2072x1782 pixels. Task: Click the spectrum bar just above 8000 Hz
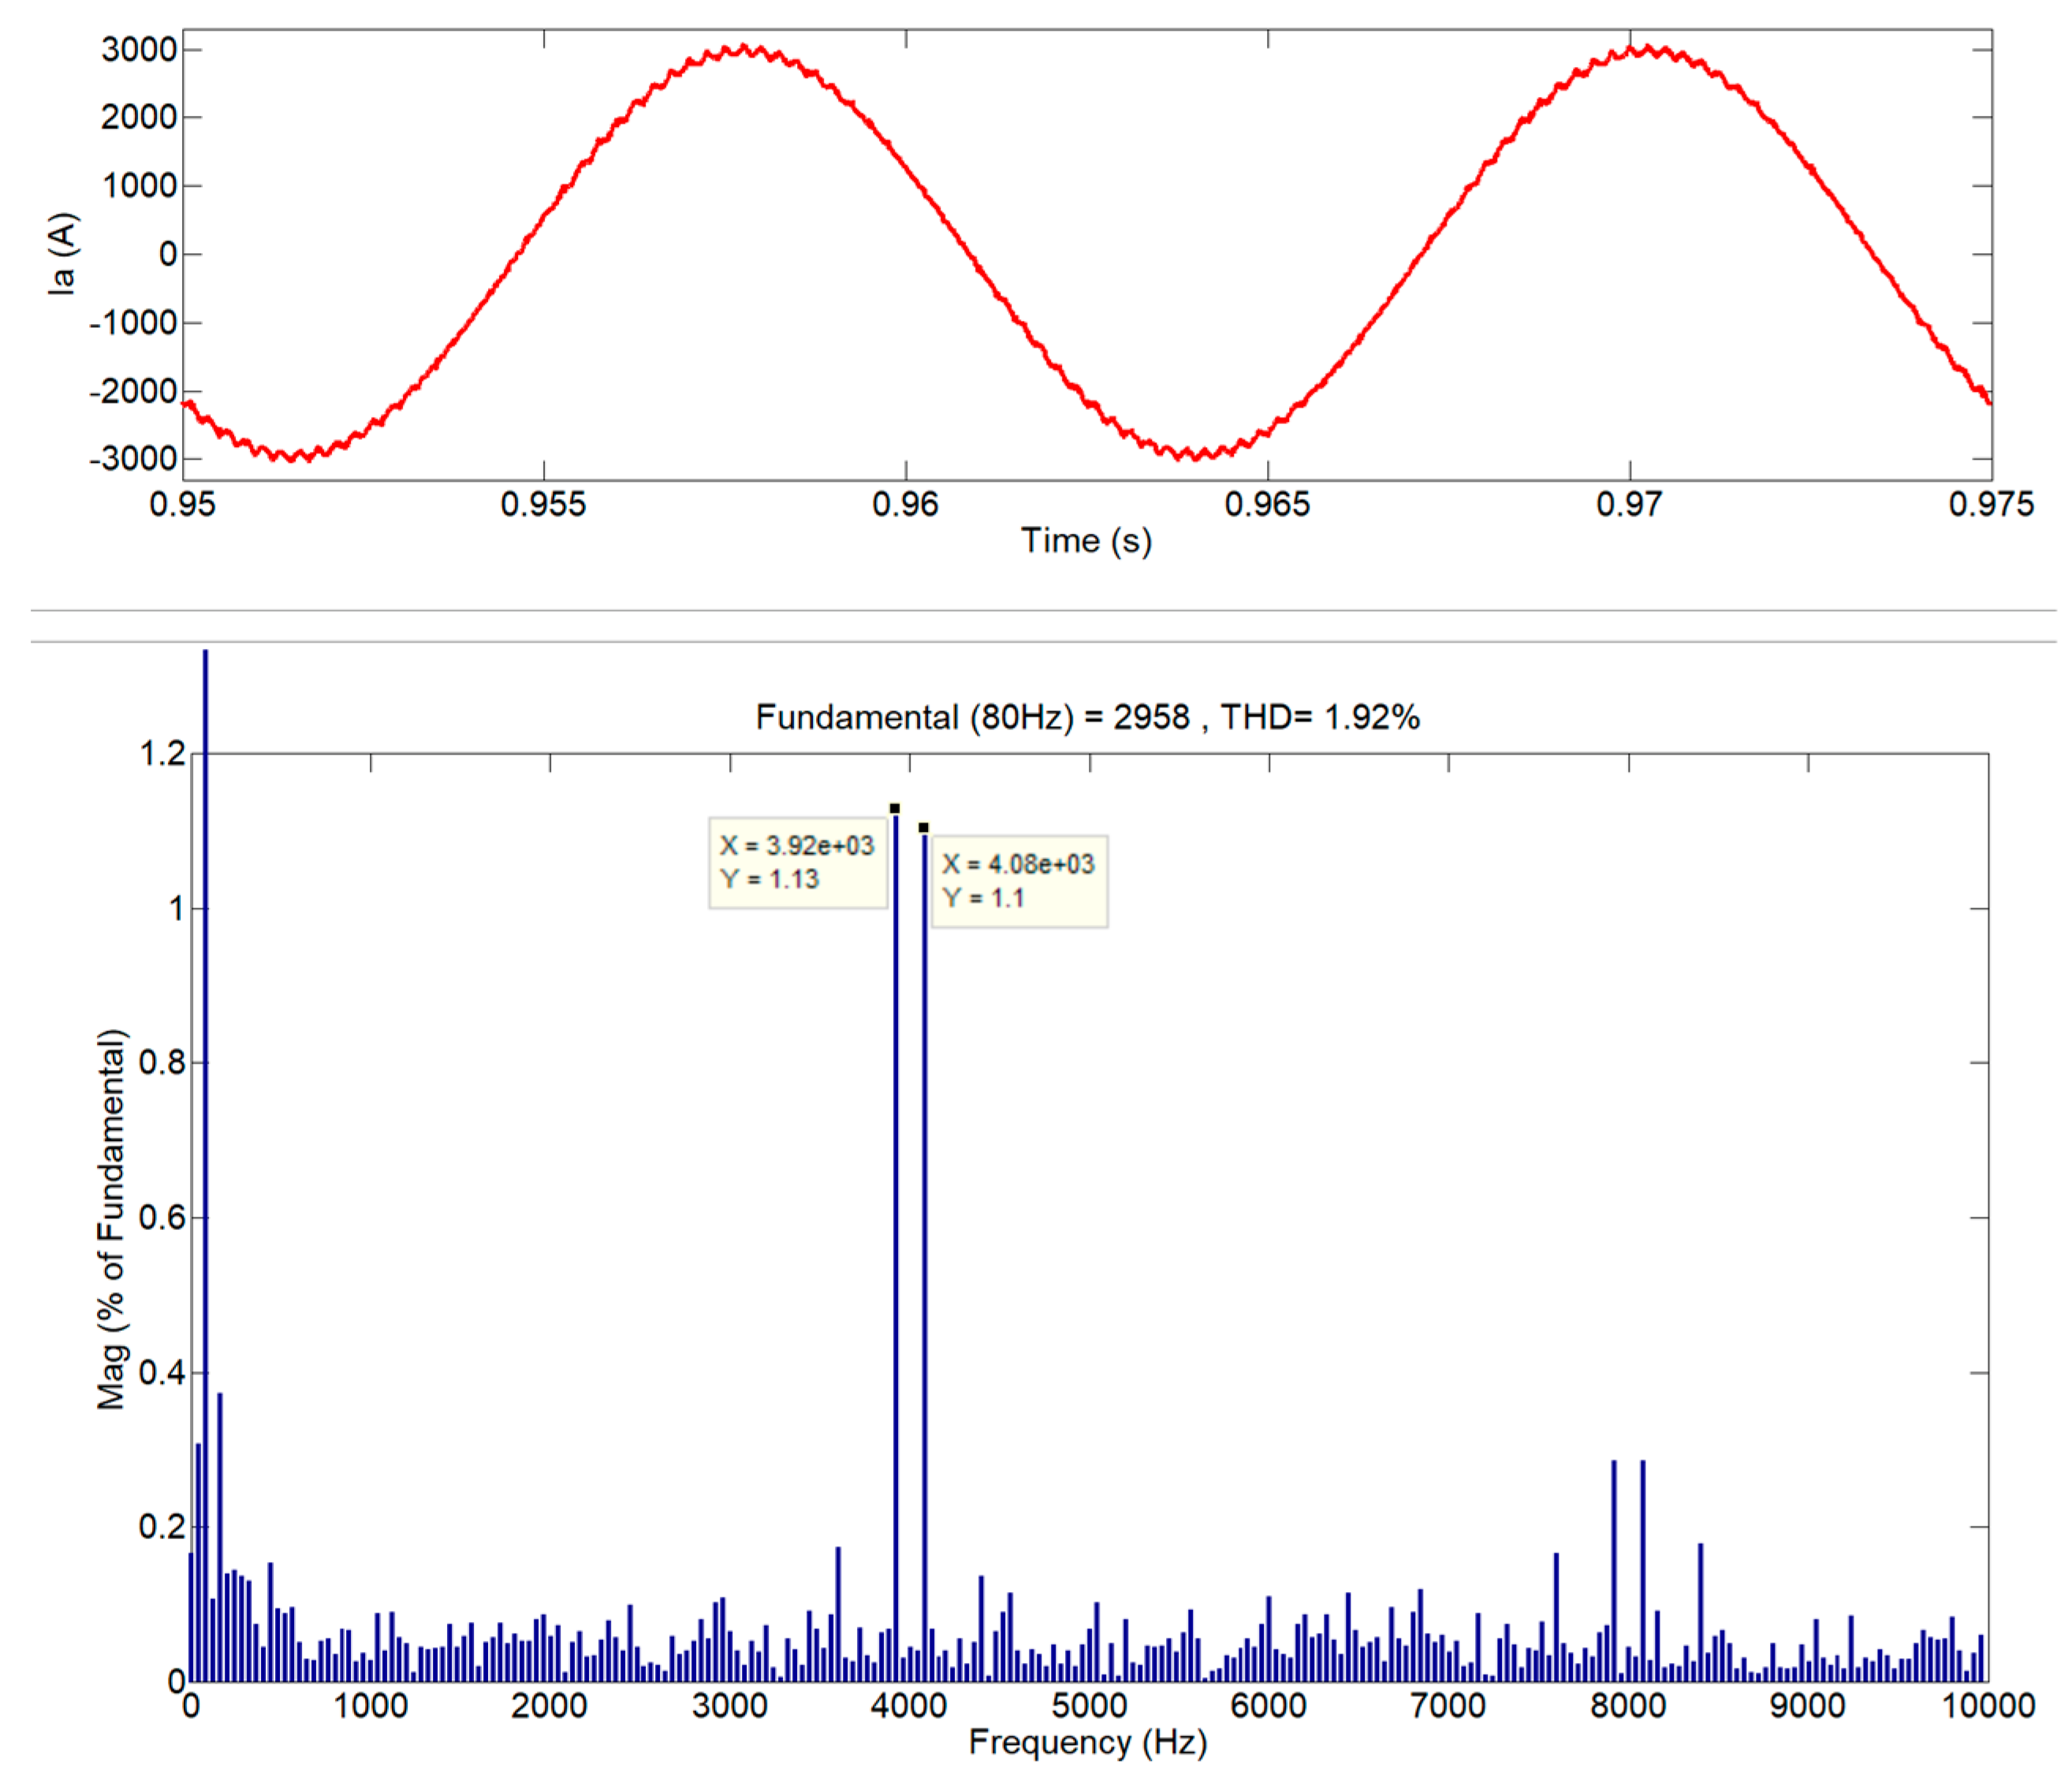tap(1642, 1570)
